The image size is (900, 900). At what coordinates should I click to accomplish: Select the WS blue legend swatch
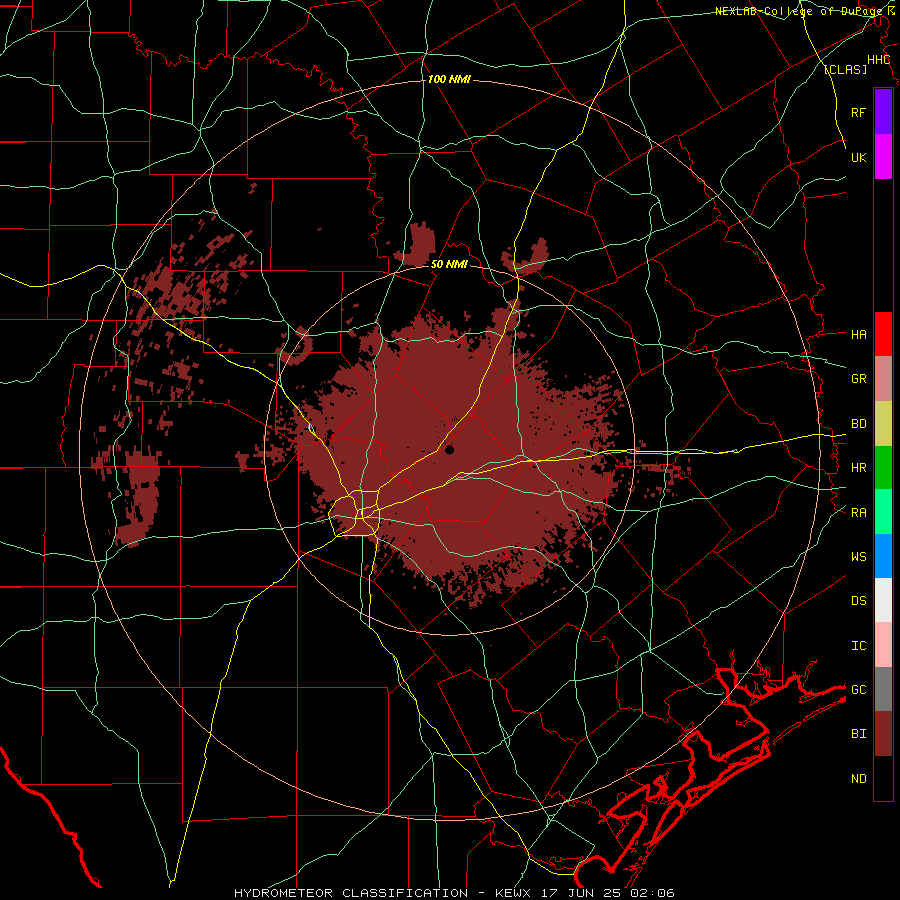click(883, 556)
